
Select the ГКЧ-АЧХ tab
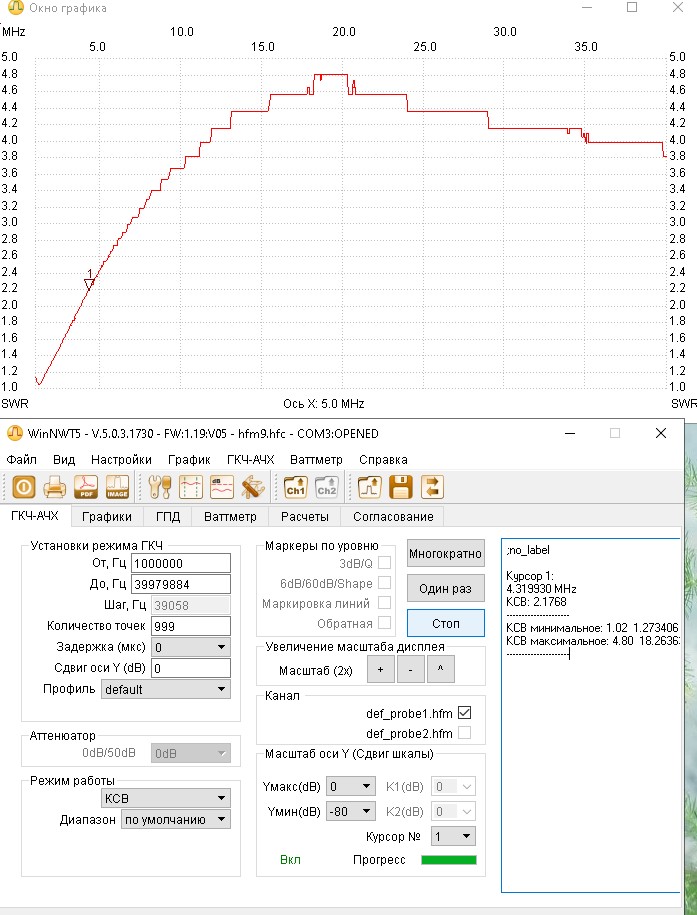35,516
